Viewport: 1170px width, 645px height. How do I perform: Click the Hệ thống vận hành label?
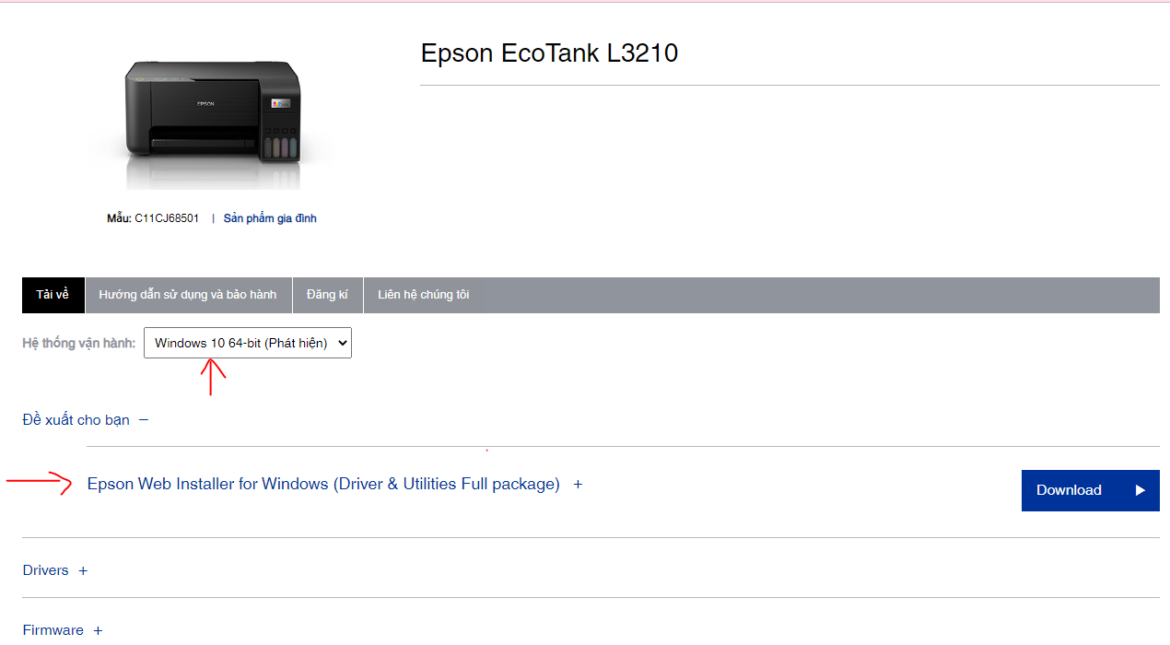[x=79, y=343]
